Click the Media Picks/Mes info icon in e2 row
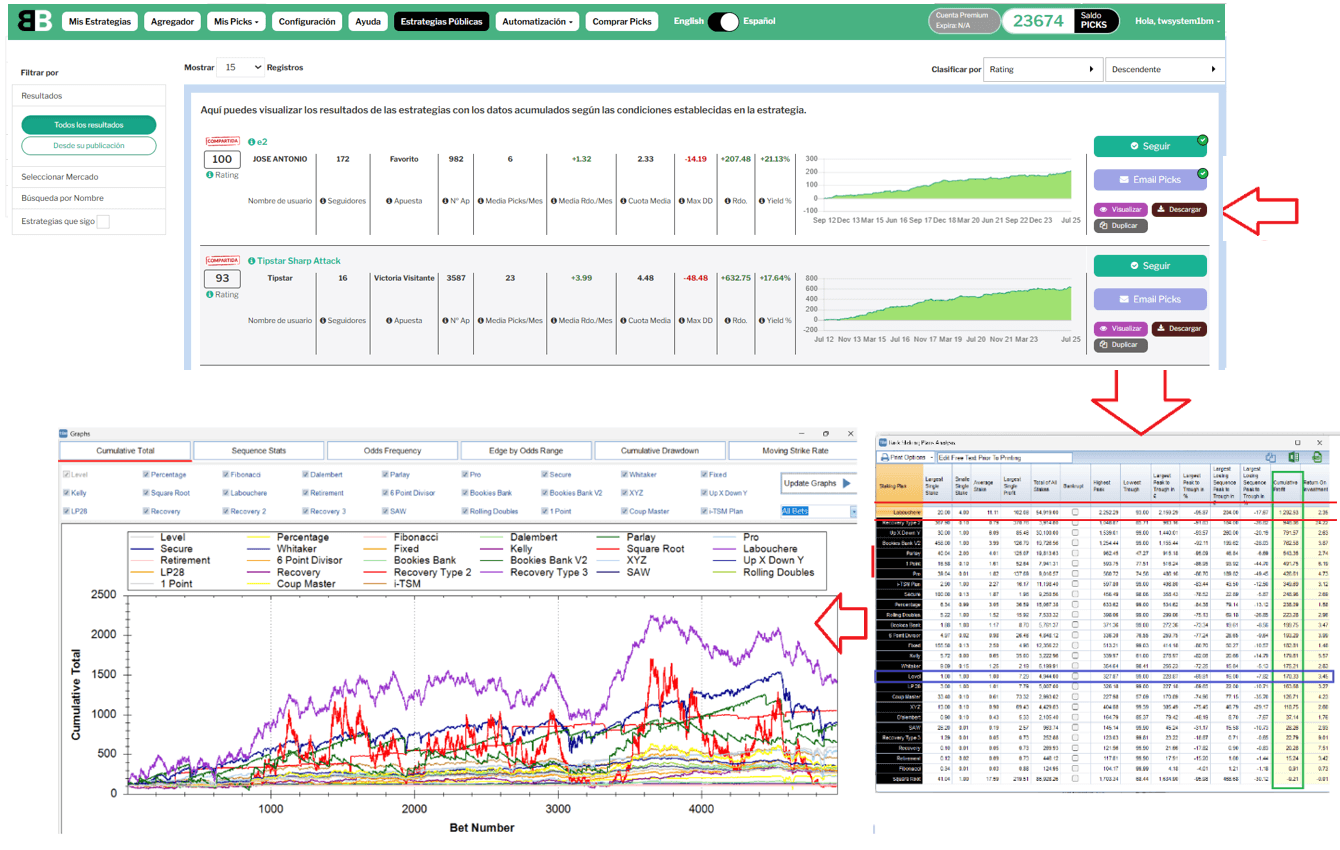Screen dimensions: 1340x850 [480, 201]
